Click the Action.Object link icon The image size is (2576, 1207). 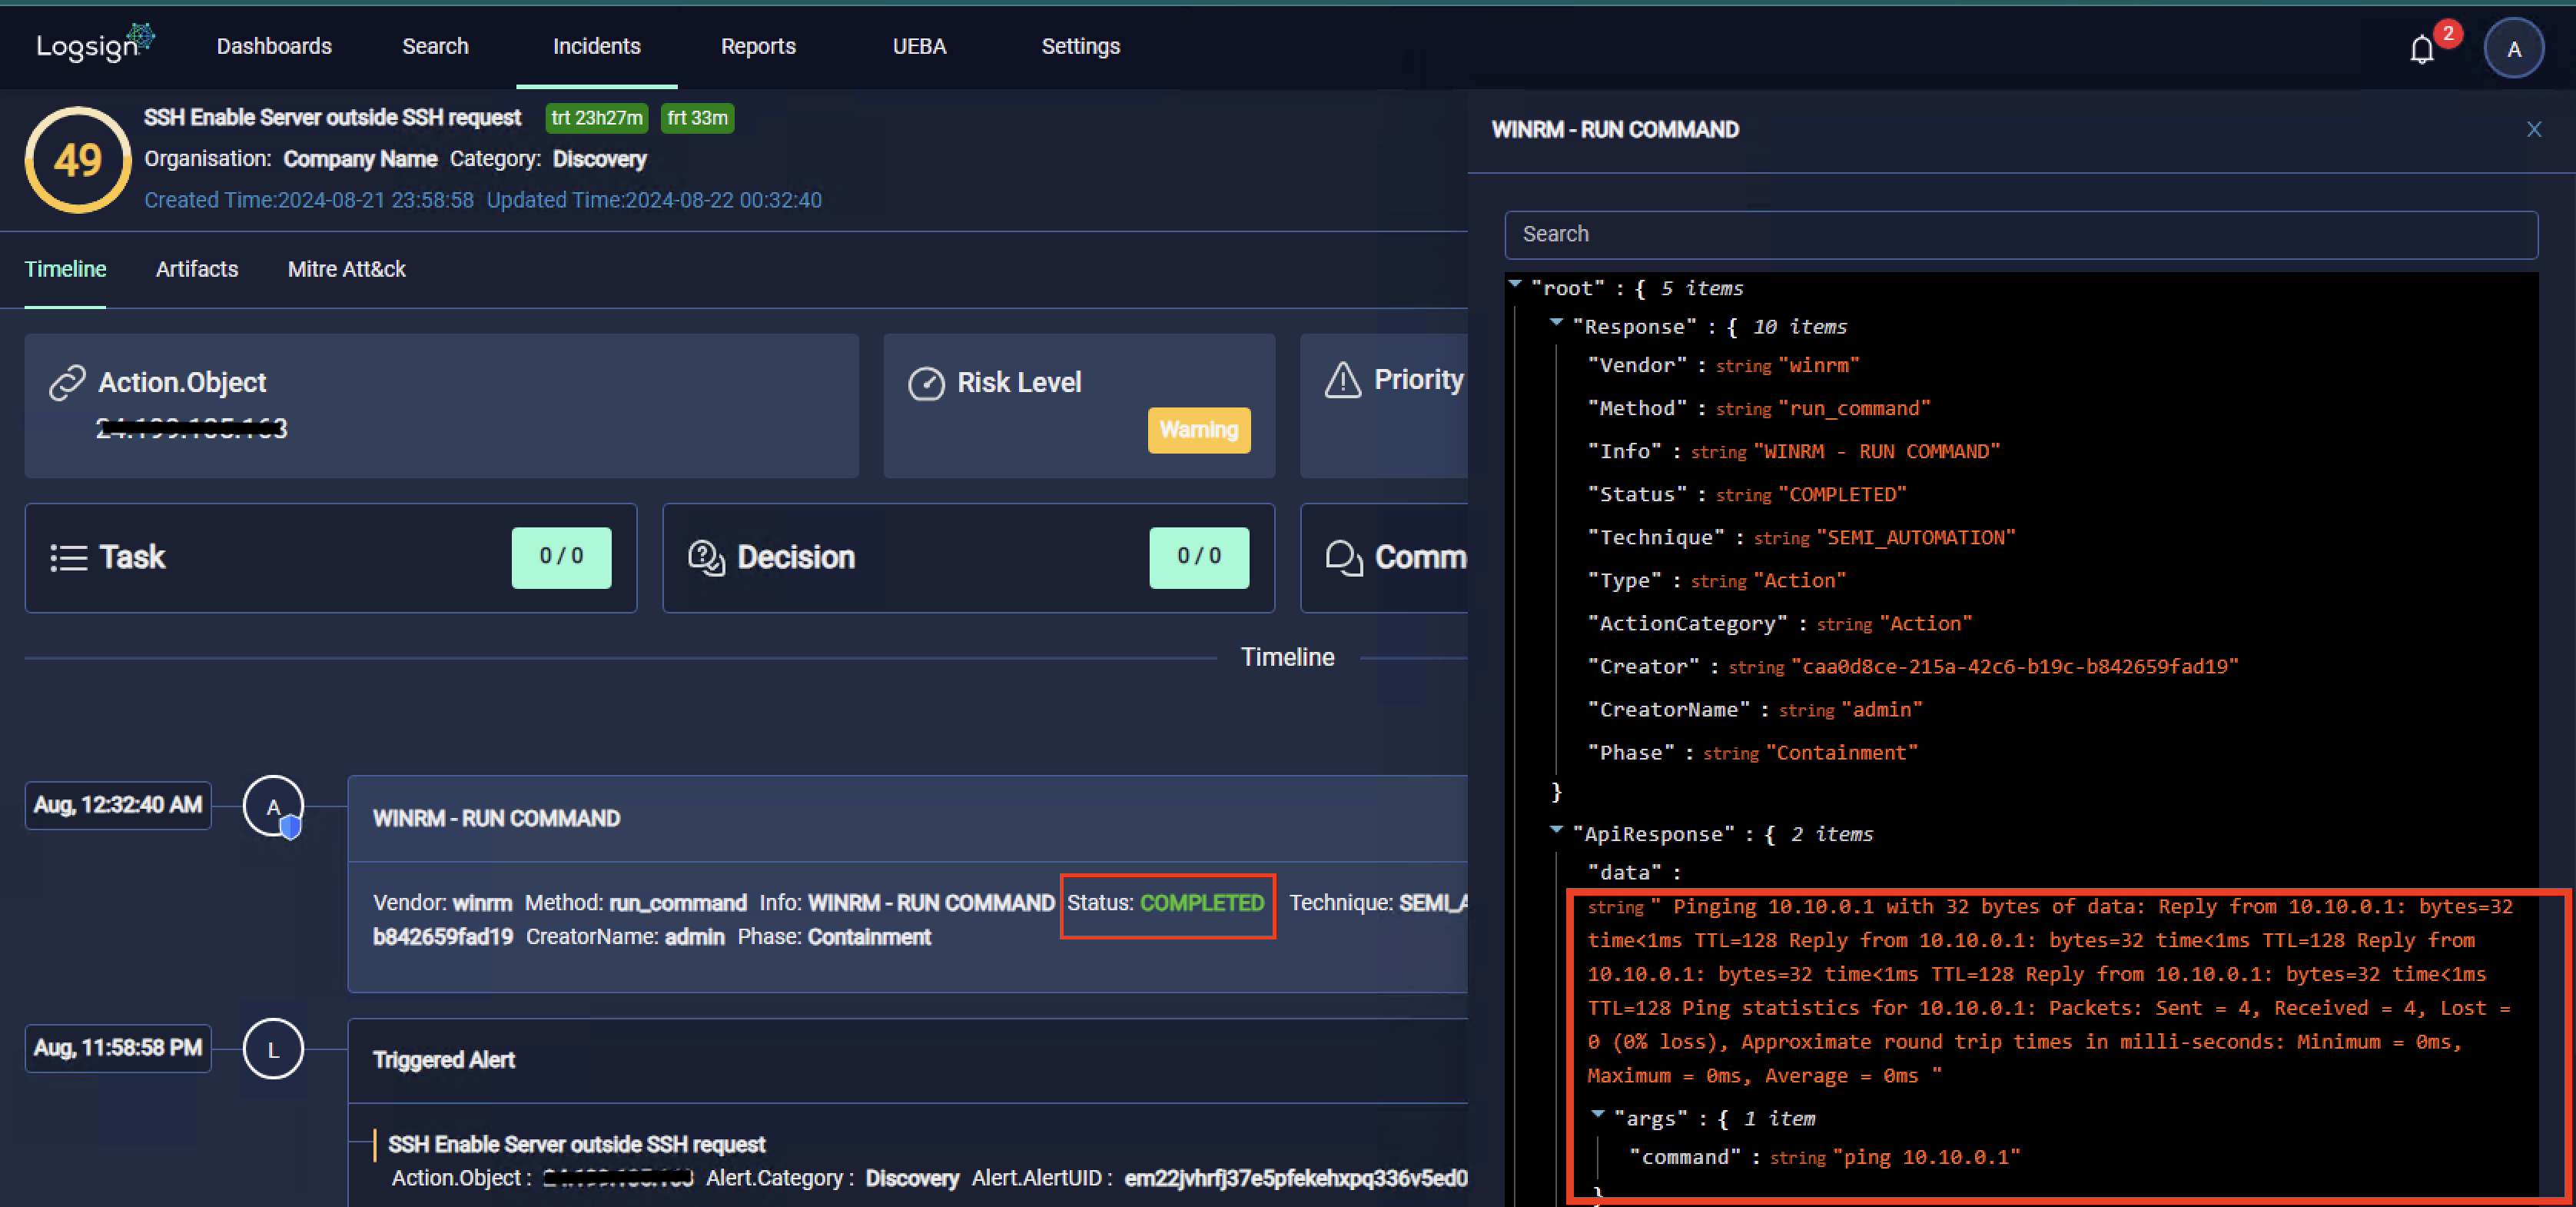[67, 382]
